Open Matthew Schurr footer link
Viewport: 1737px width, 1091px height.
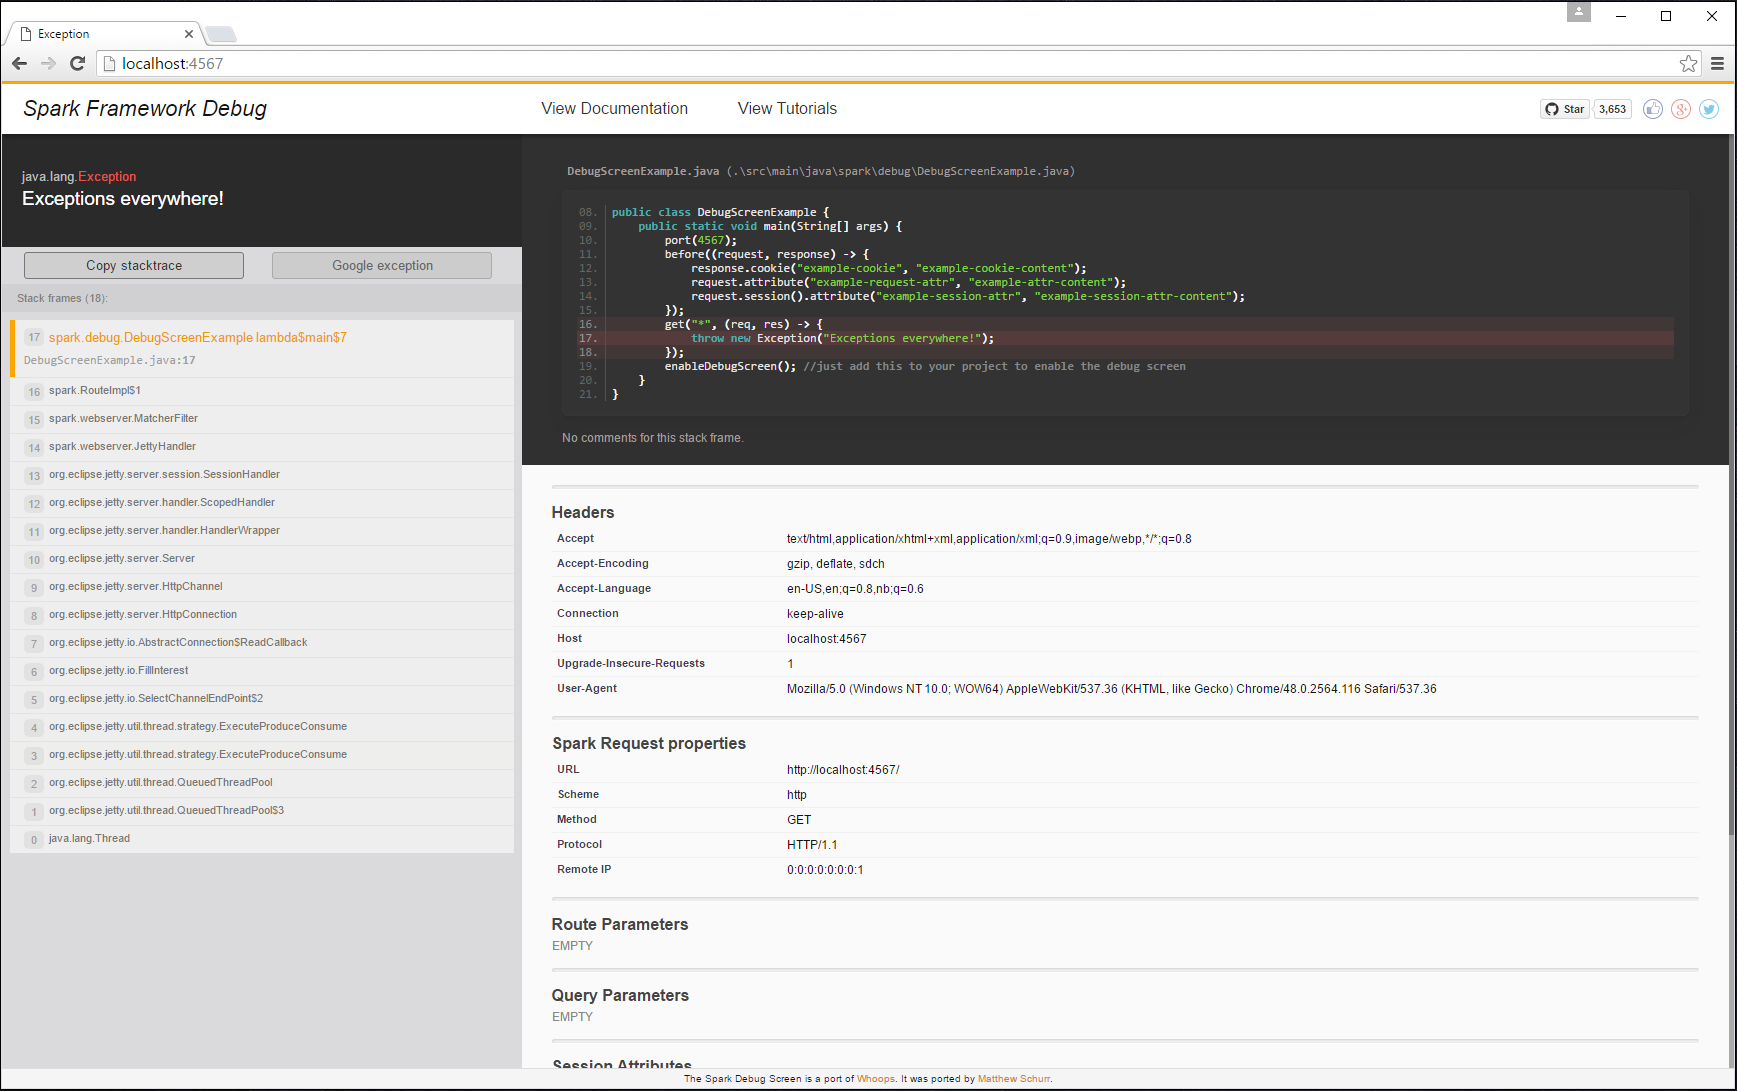tap(1013, 1079)
